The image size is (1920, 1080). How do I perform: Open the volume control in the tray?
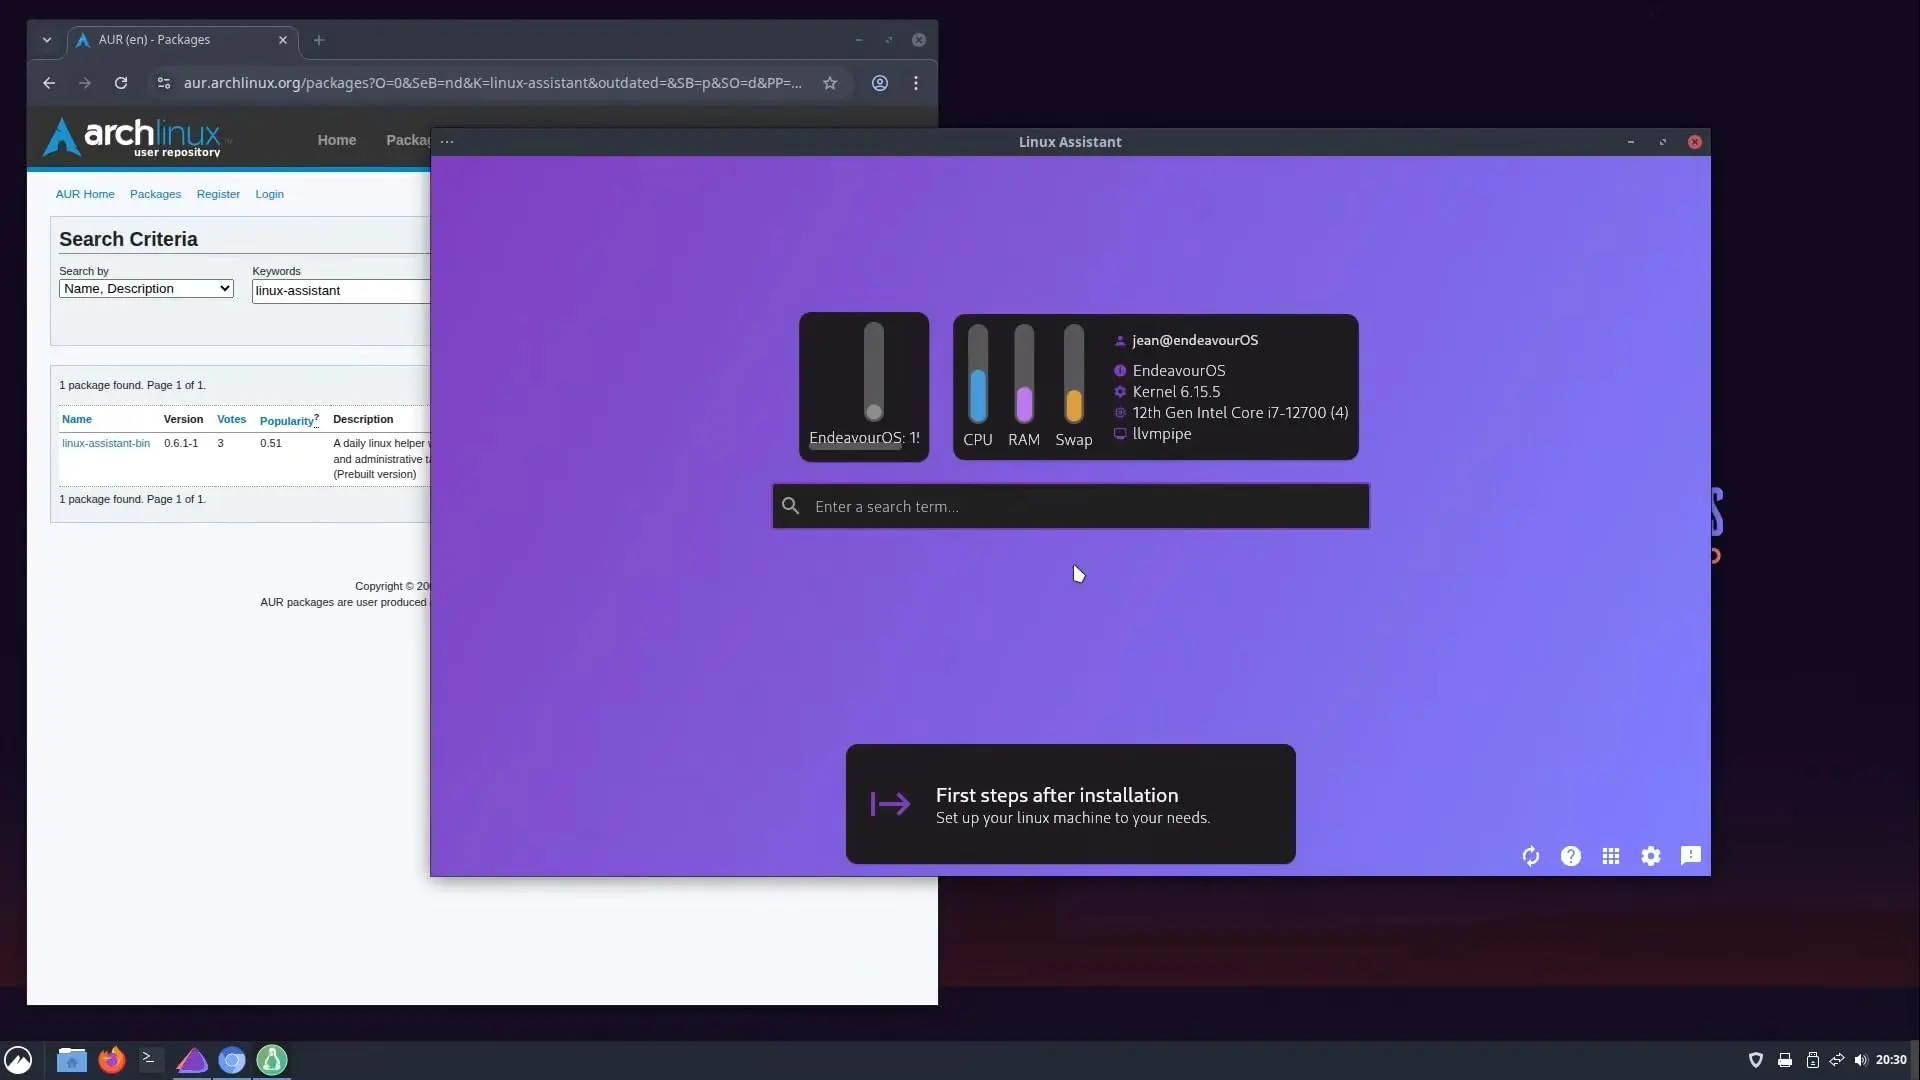(1861, 1060)
